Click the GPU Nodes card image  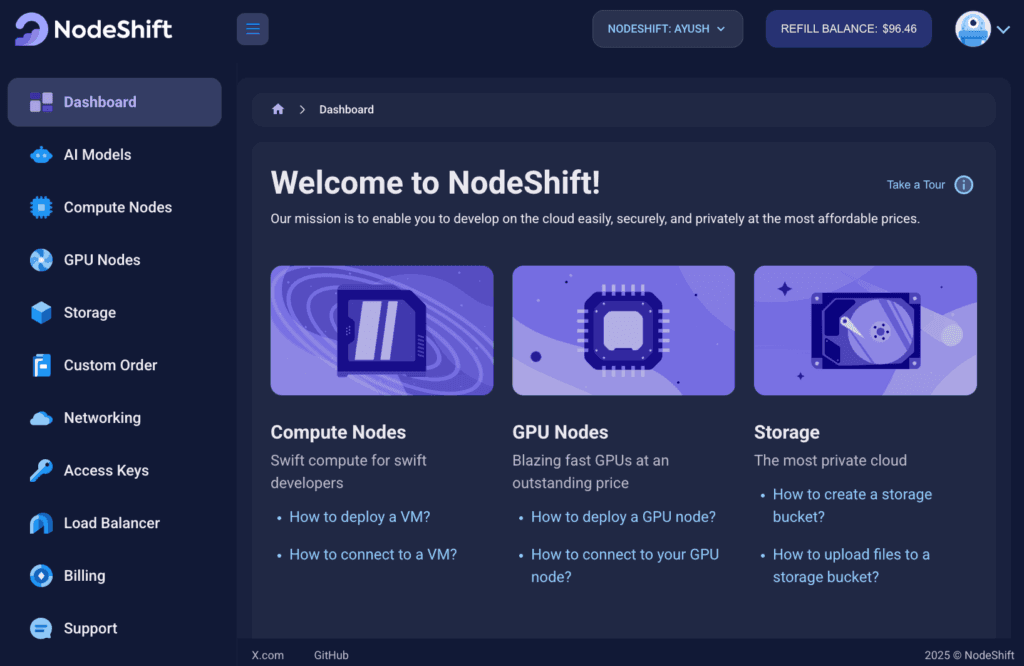coord(624,330)
